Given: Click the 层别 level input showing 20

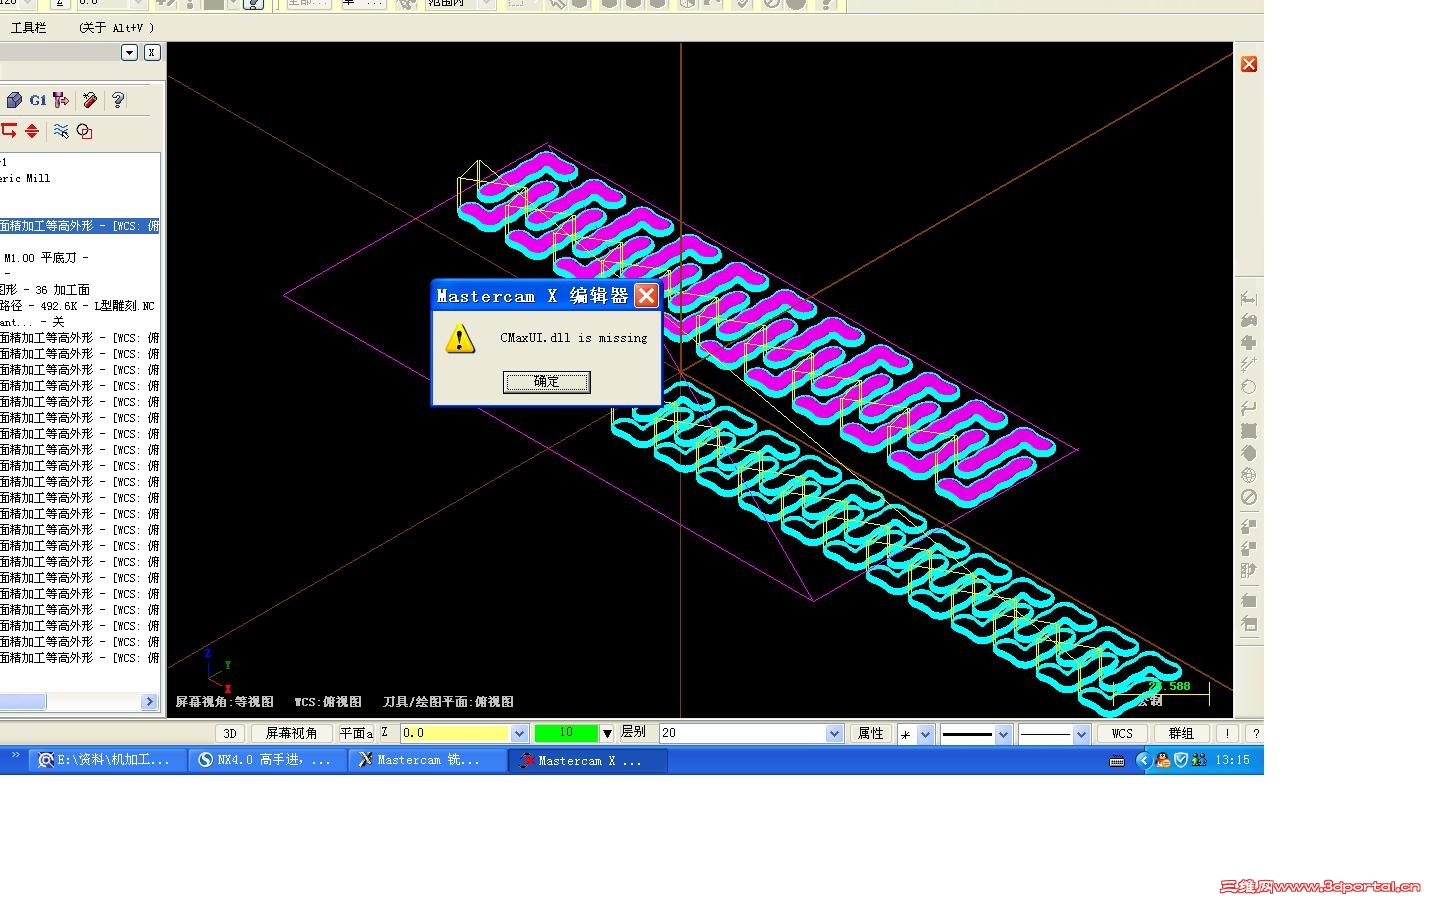Looking at the screenshot, I should [743, 733].
